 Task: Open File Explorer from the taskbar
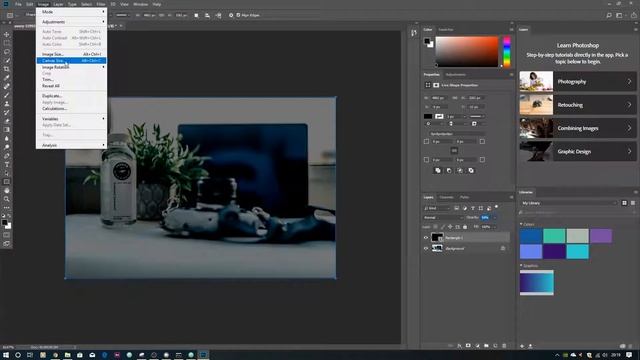pyautogui.click(x=67, y=355)
